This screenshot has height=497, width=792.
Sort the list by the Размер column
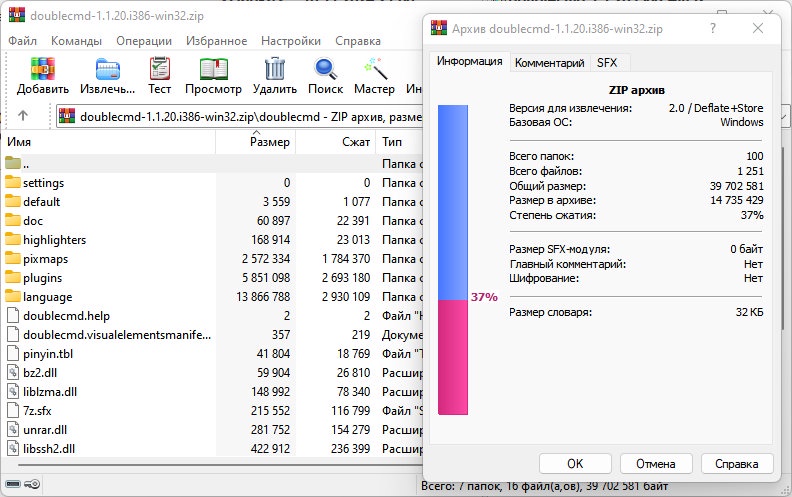pos(256,142)
